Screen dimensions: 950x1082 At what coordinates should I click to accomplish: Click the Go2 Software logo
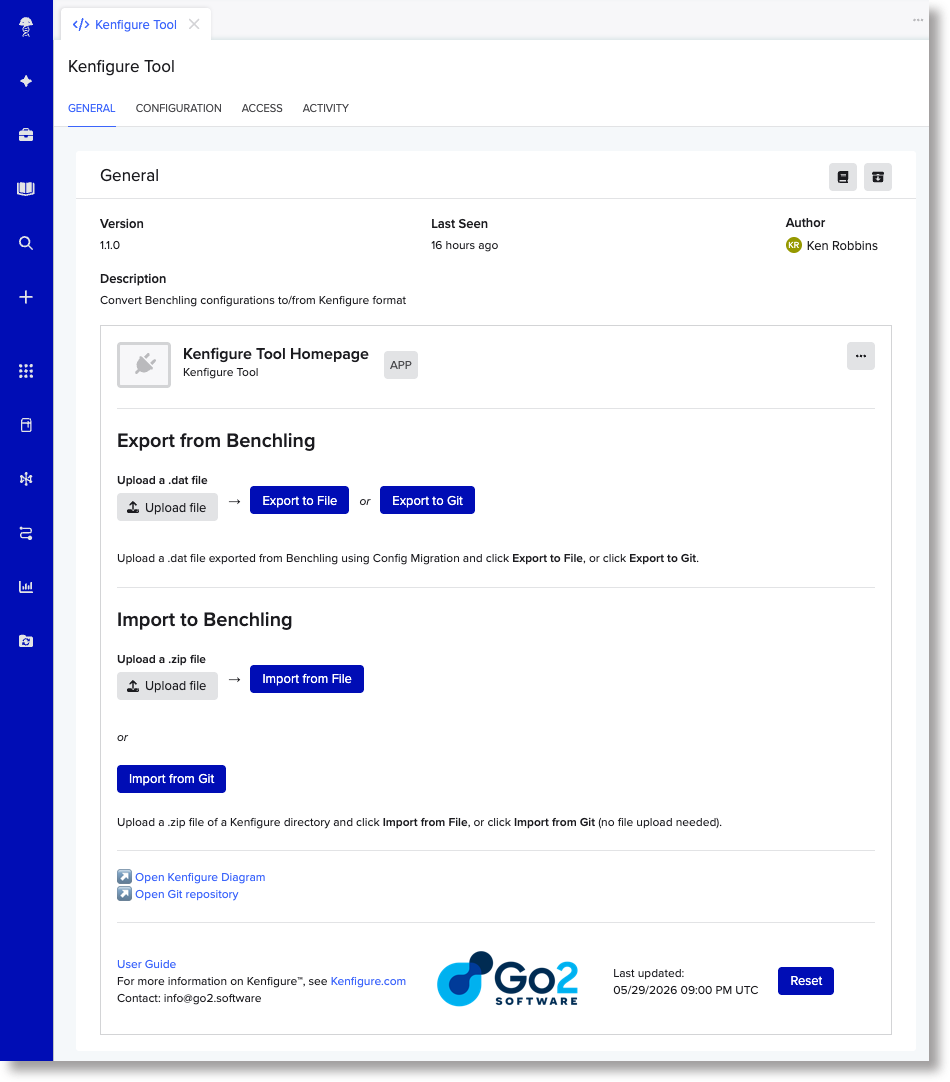point(508,978)
